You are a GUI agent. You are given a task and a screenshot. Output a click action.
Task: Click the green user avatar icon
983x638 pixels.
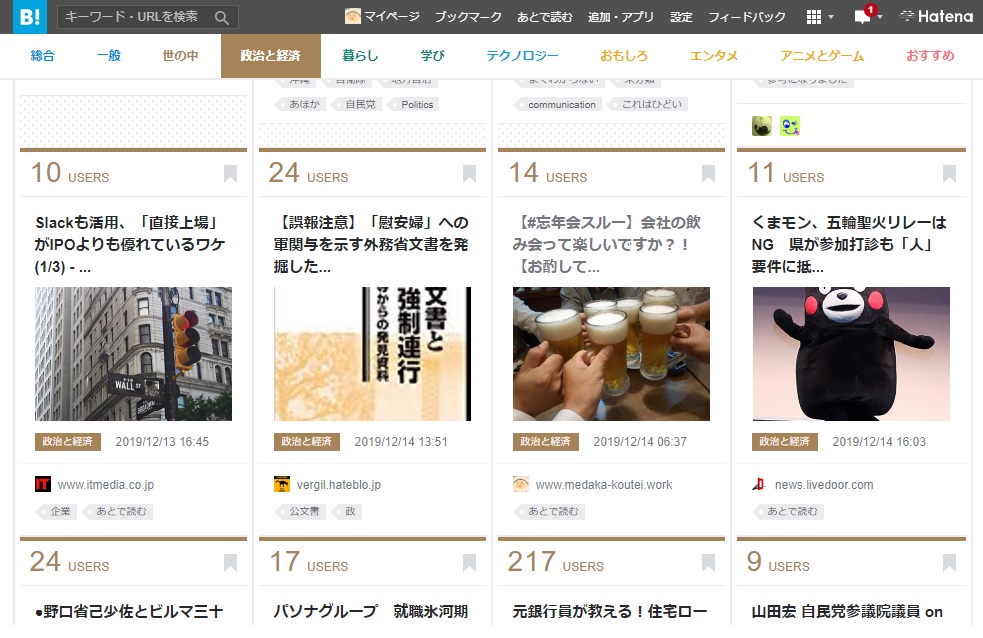click(762, 126)
